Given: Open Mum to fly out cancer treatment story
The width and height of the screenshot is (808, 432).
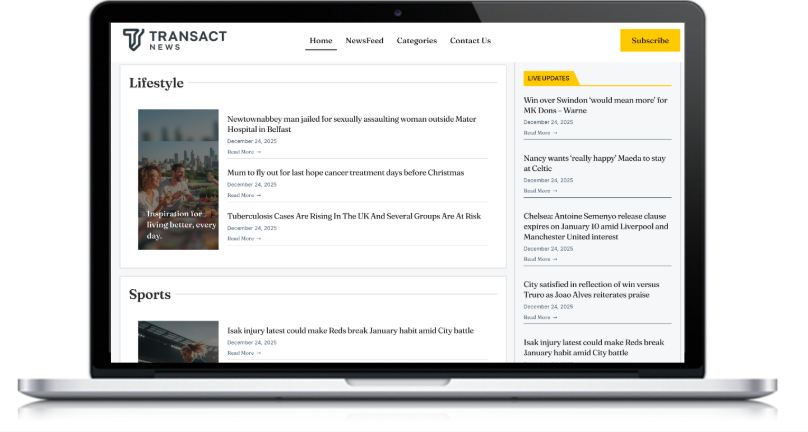Looking at the screenshot, I should (x=345, y=172).
